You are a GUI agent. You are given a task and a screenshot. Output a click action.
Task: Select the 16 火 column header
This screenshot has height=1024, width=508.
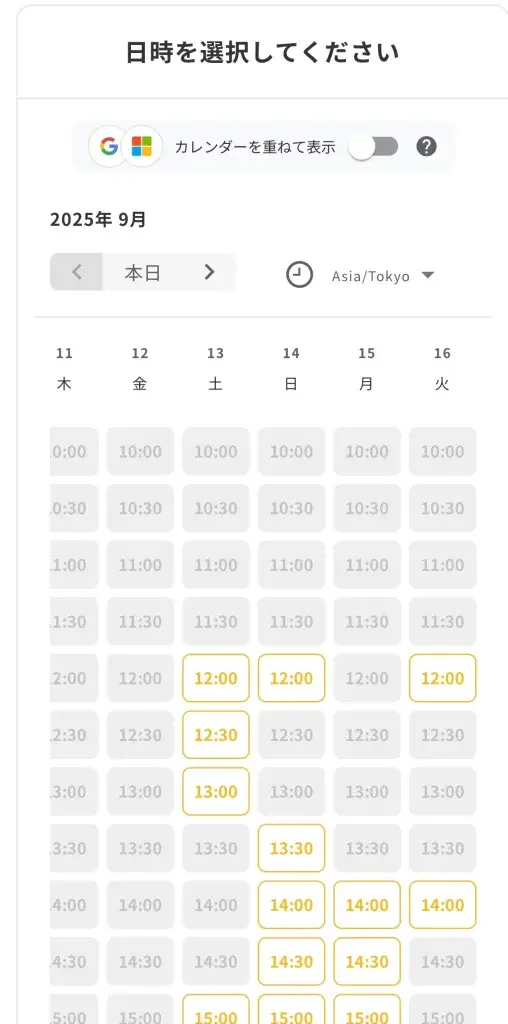click(443, 369)
